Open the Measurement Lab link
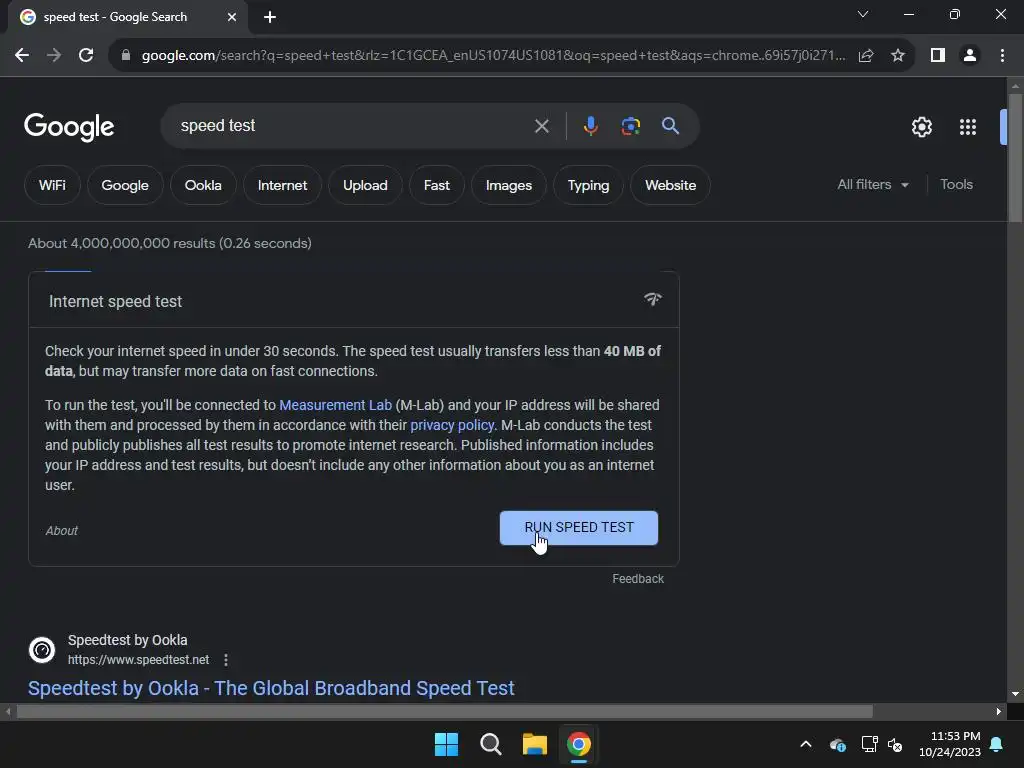Viewport: 1024px width, 768px height. [x=336, y=405]
